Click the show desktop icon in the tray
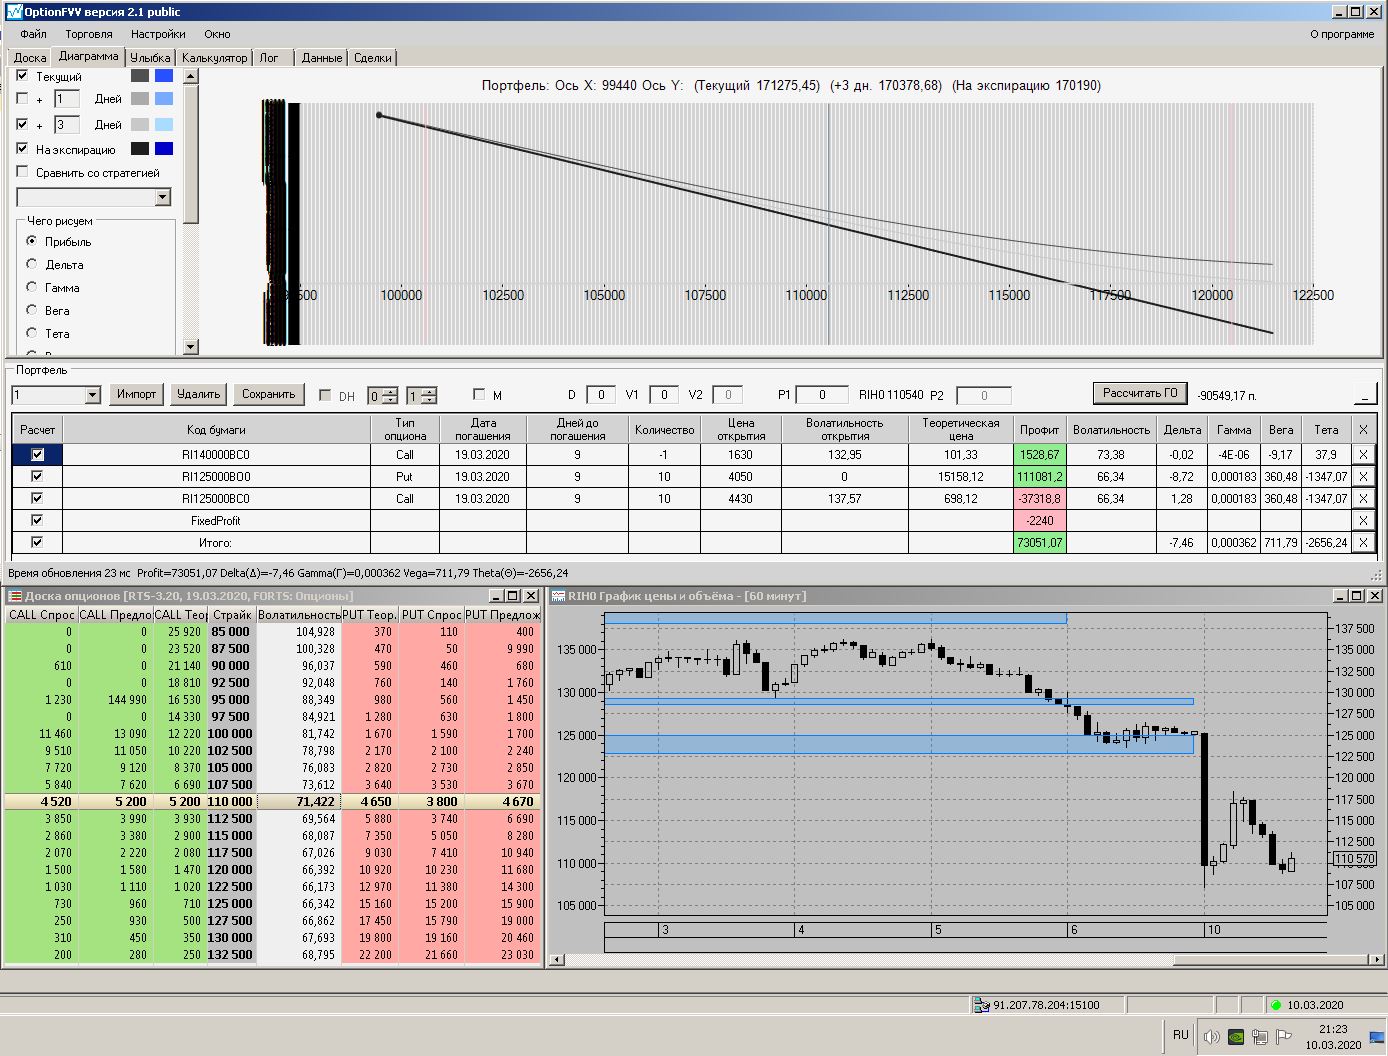This screenshot has height=1056, width=1388. point(1377,1037)
